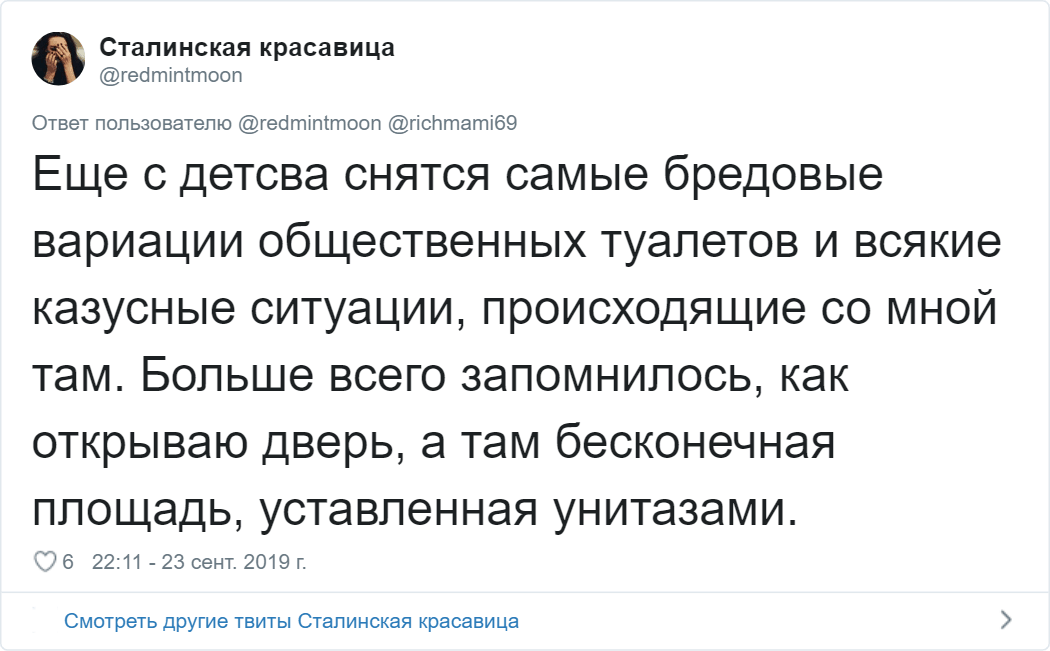This screenshot has width=1050, height=651.
Task: Click the word происходящие in the tweet
Action: [644, 309]
